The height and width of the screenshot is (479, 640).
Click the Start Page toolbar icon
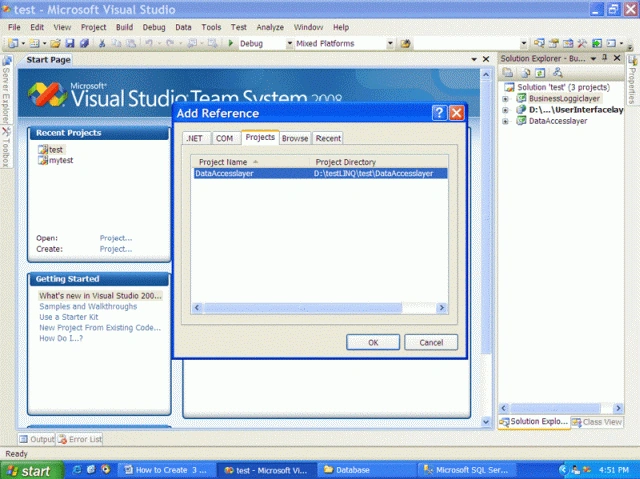tap(597, 43)
